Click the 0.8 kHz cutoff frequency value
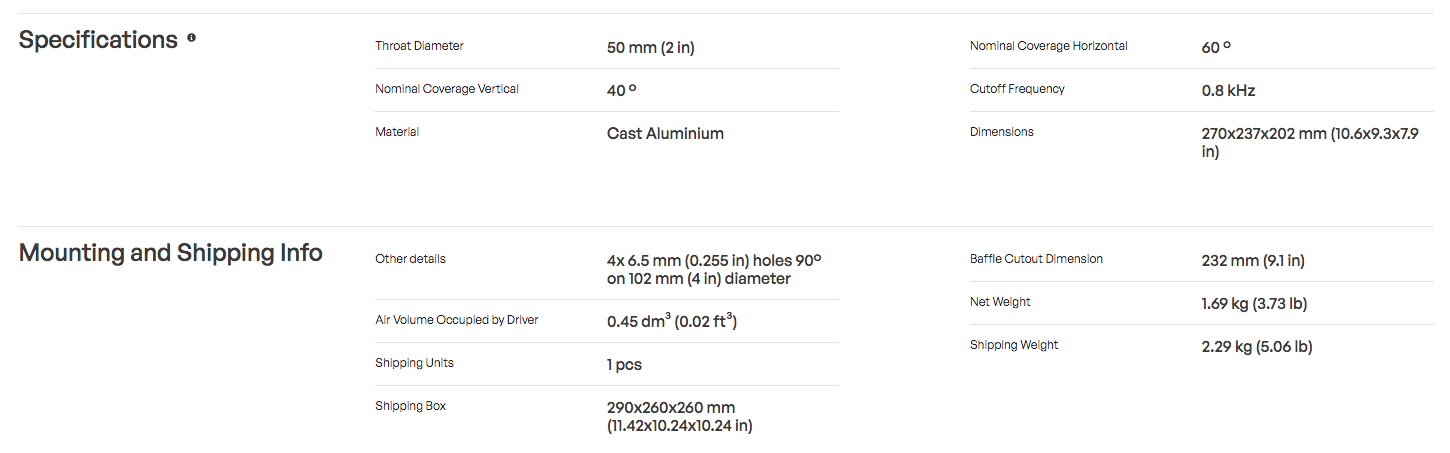Image resolution: width=1450 pixels, height=453 pixels. click(1228, 91)
